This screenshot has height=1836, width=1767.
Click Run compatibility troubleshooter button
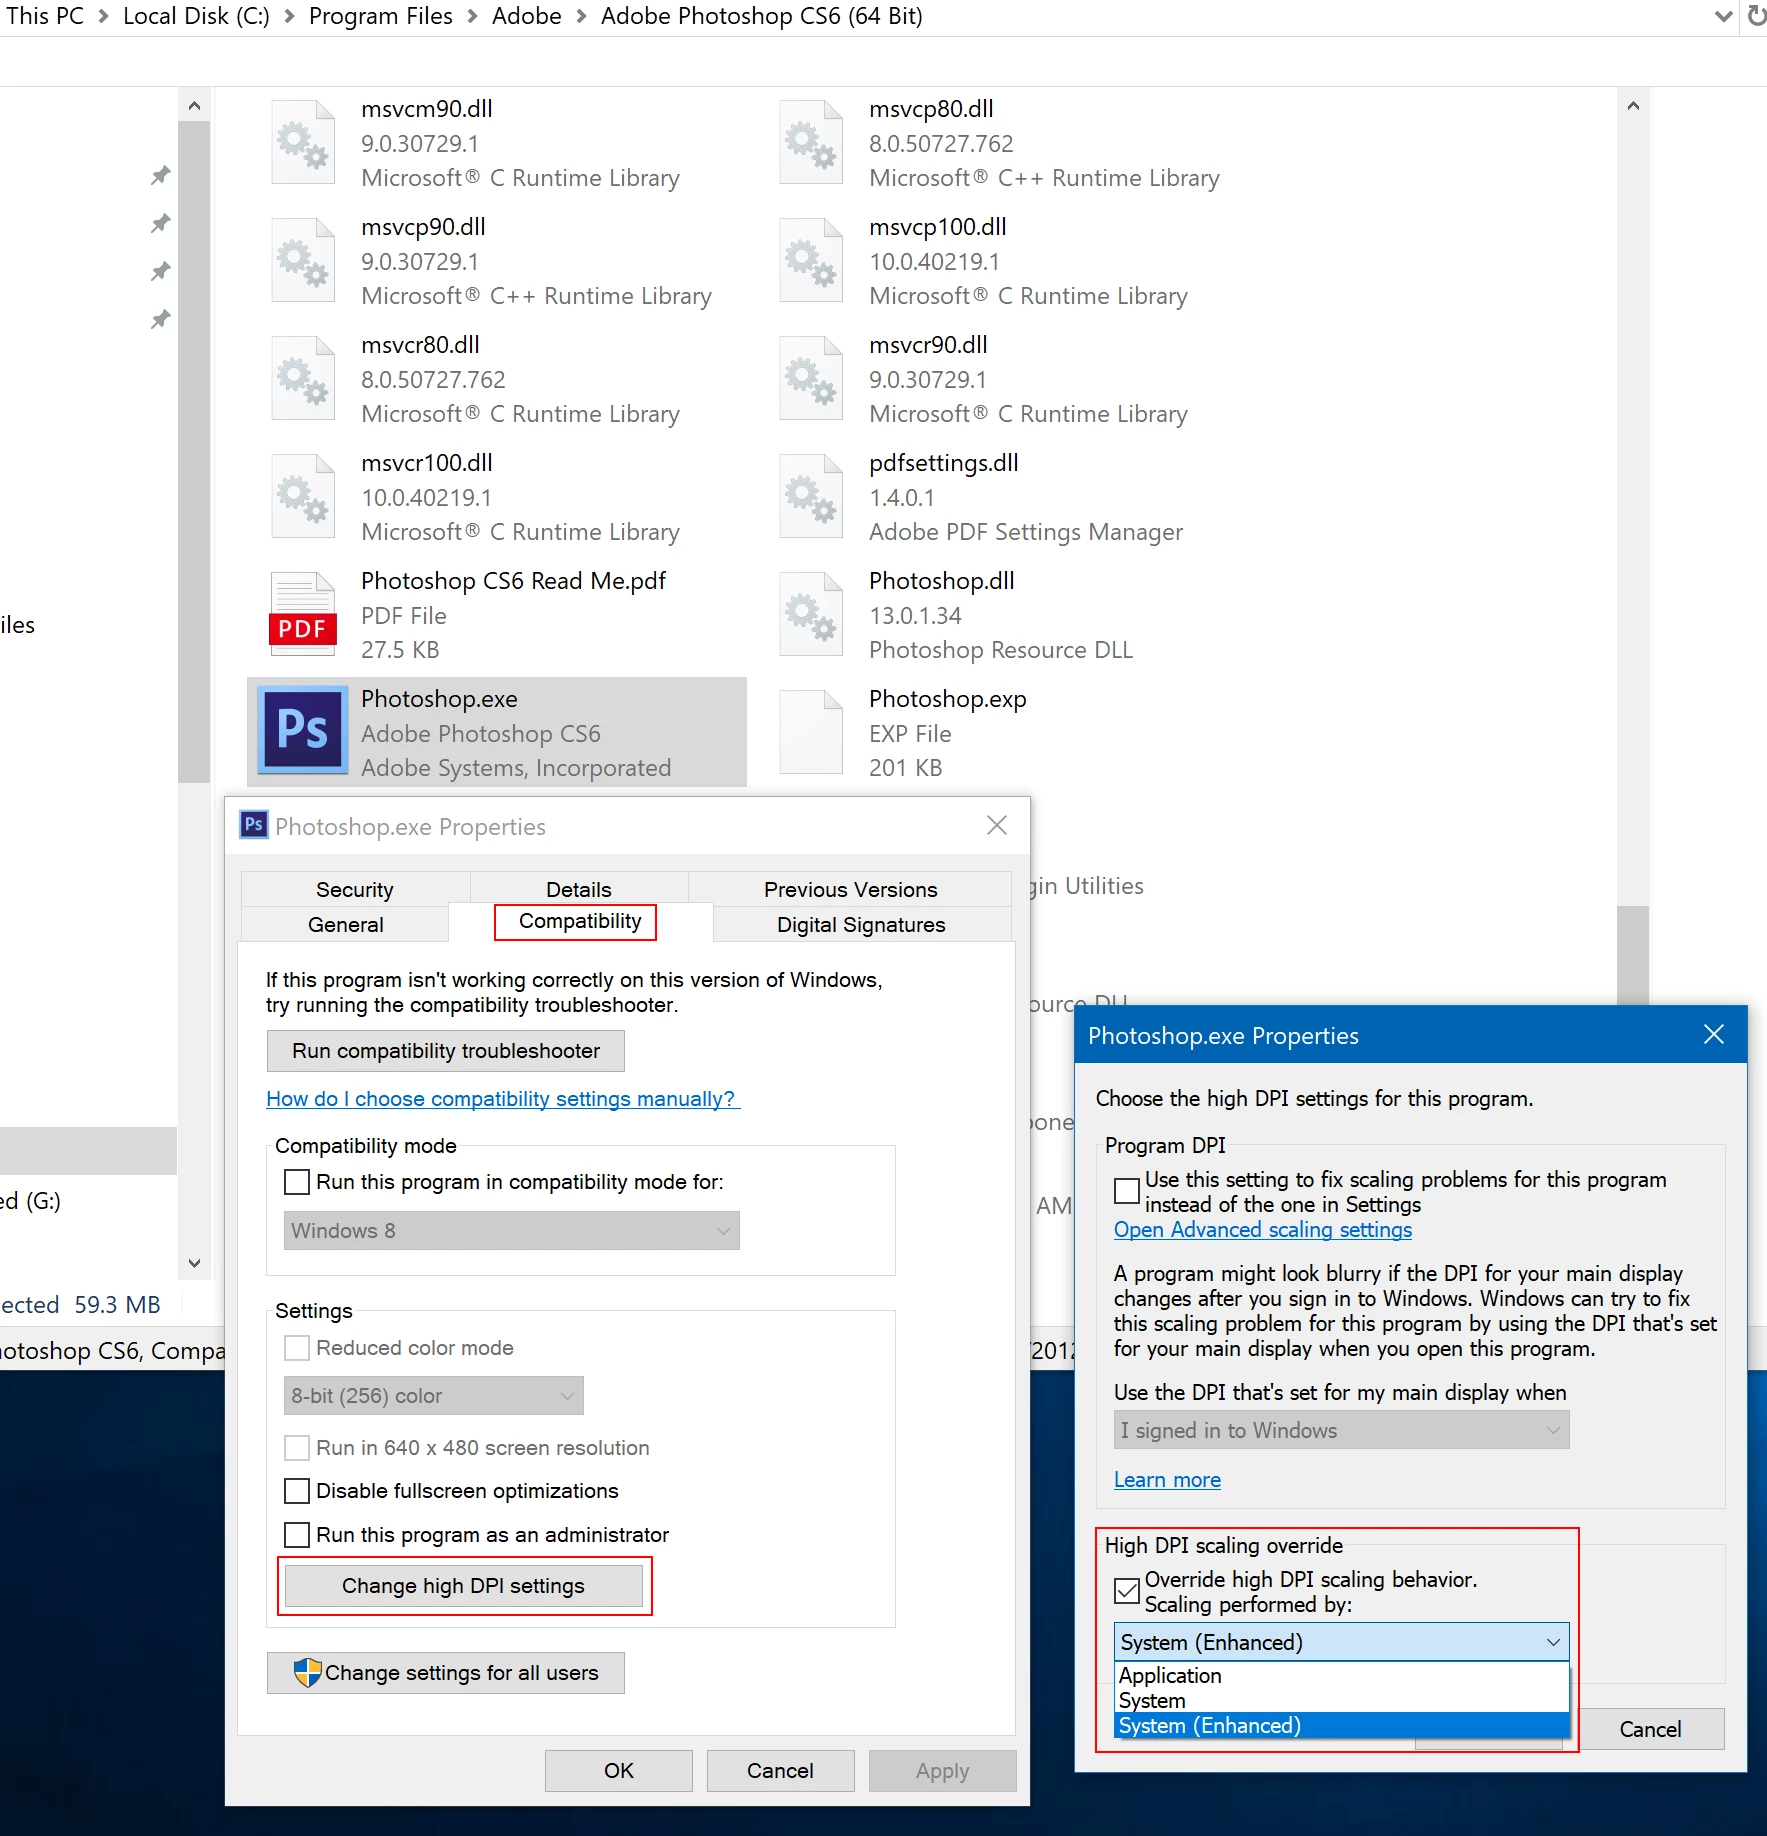[446, 1051]
